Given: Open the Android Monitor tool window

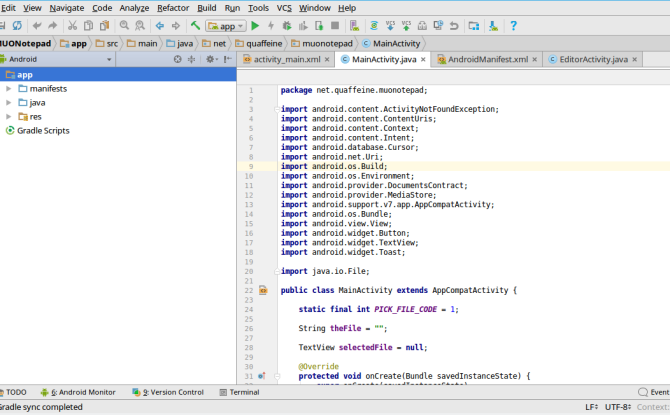Looking at the screenshot, I should tap(82, 392).
